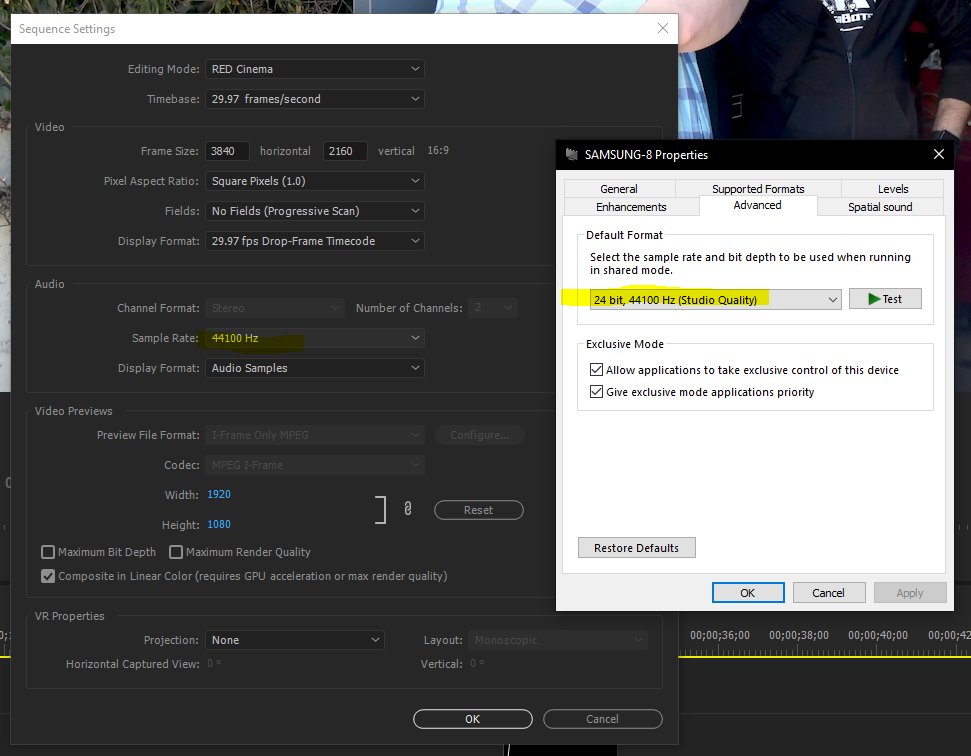Screen dimensions: 971x756
Task: Click the Restore Defaults button
Action: 637,548
